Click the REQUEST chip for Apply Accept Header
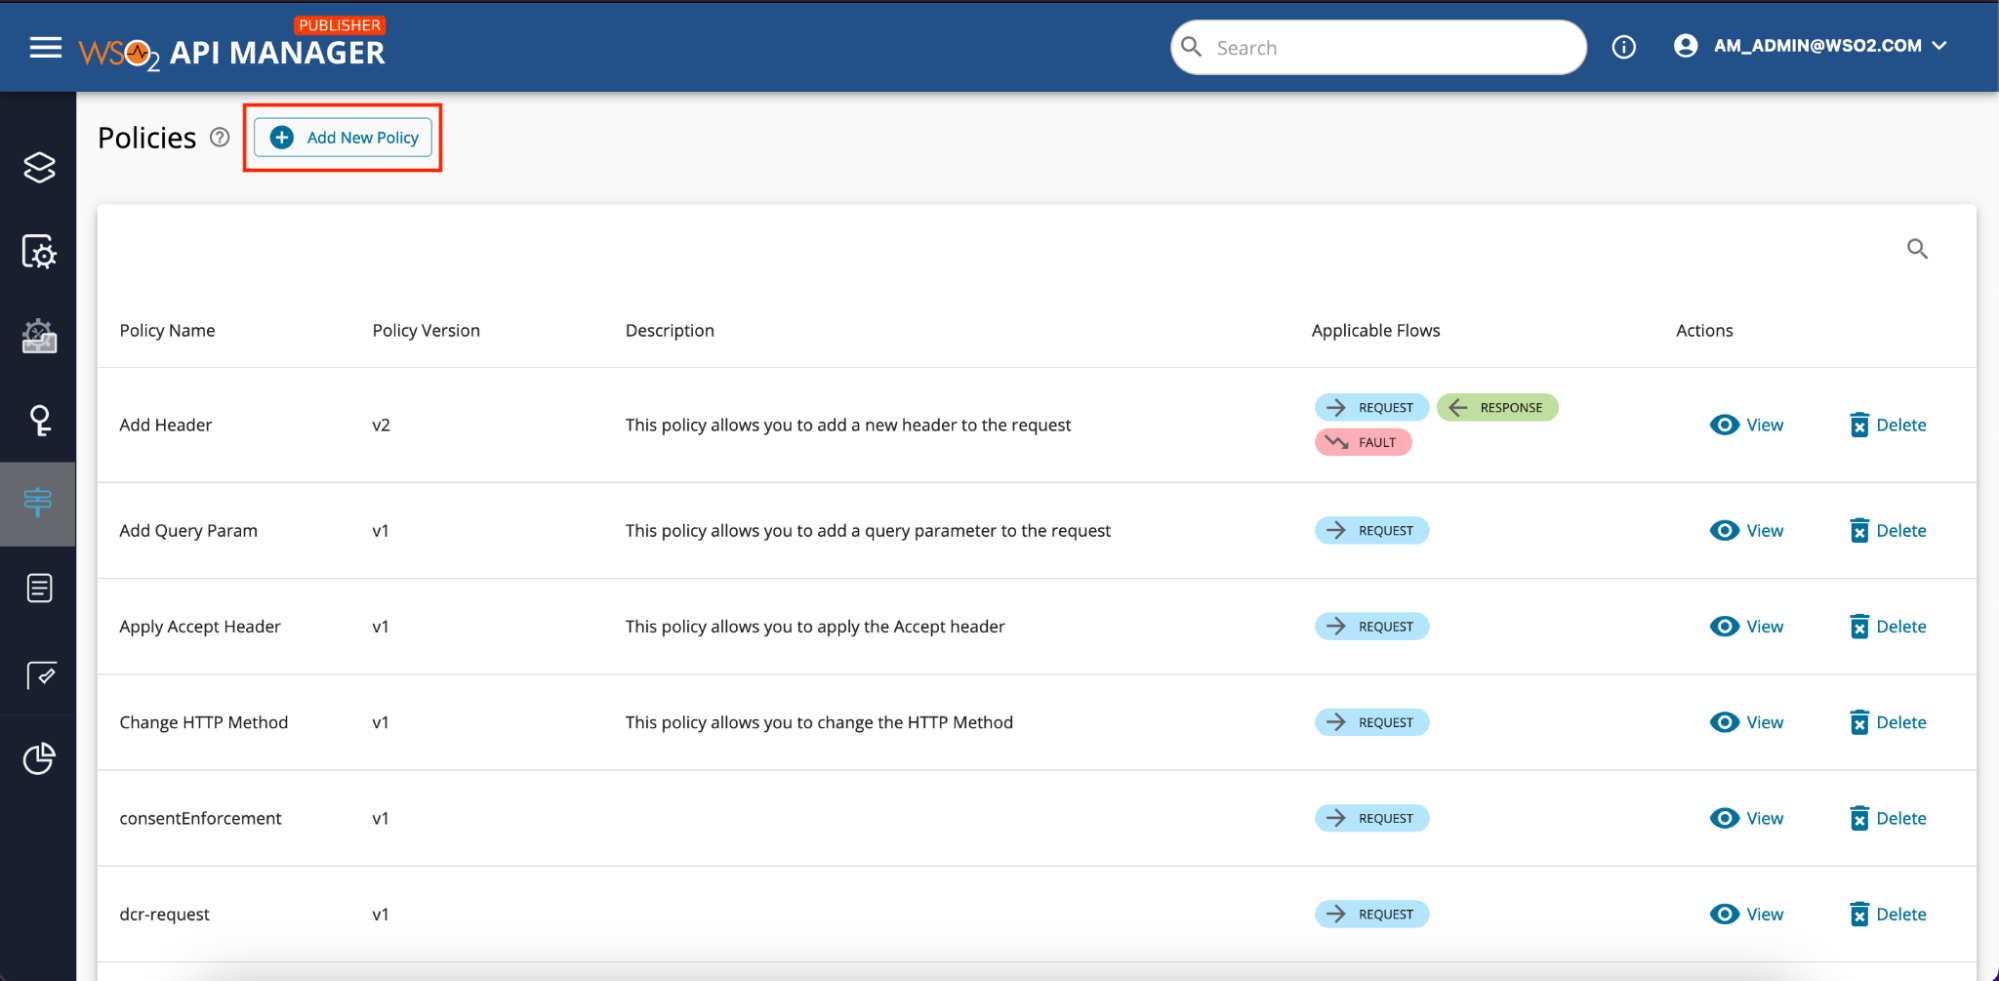1999x981 pixels. click(x=1372, y=627)
